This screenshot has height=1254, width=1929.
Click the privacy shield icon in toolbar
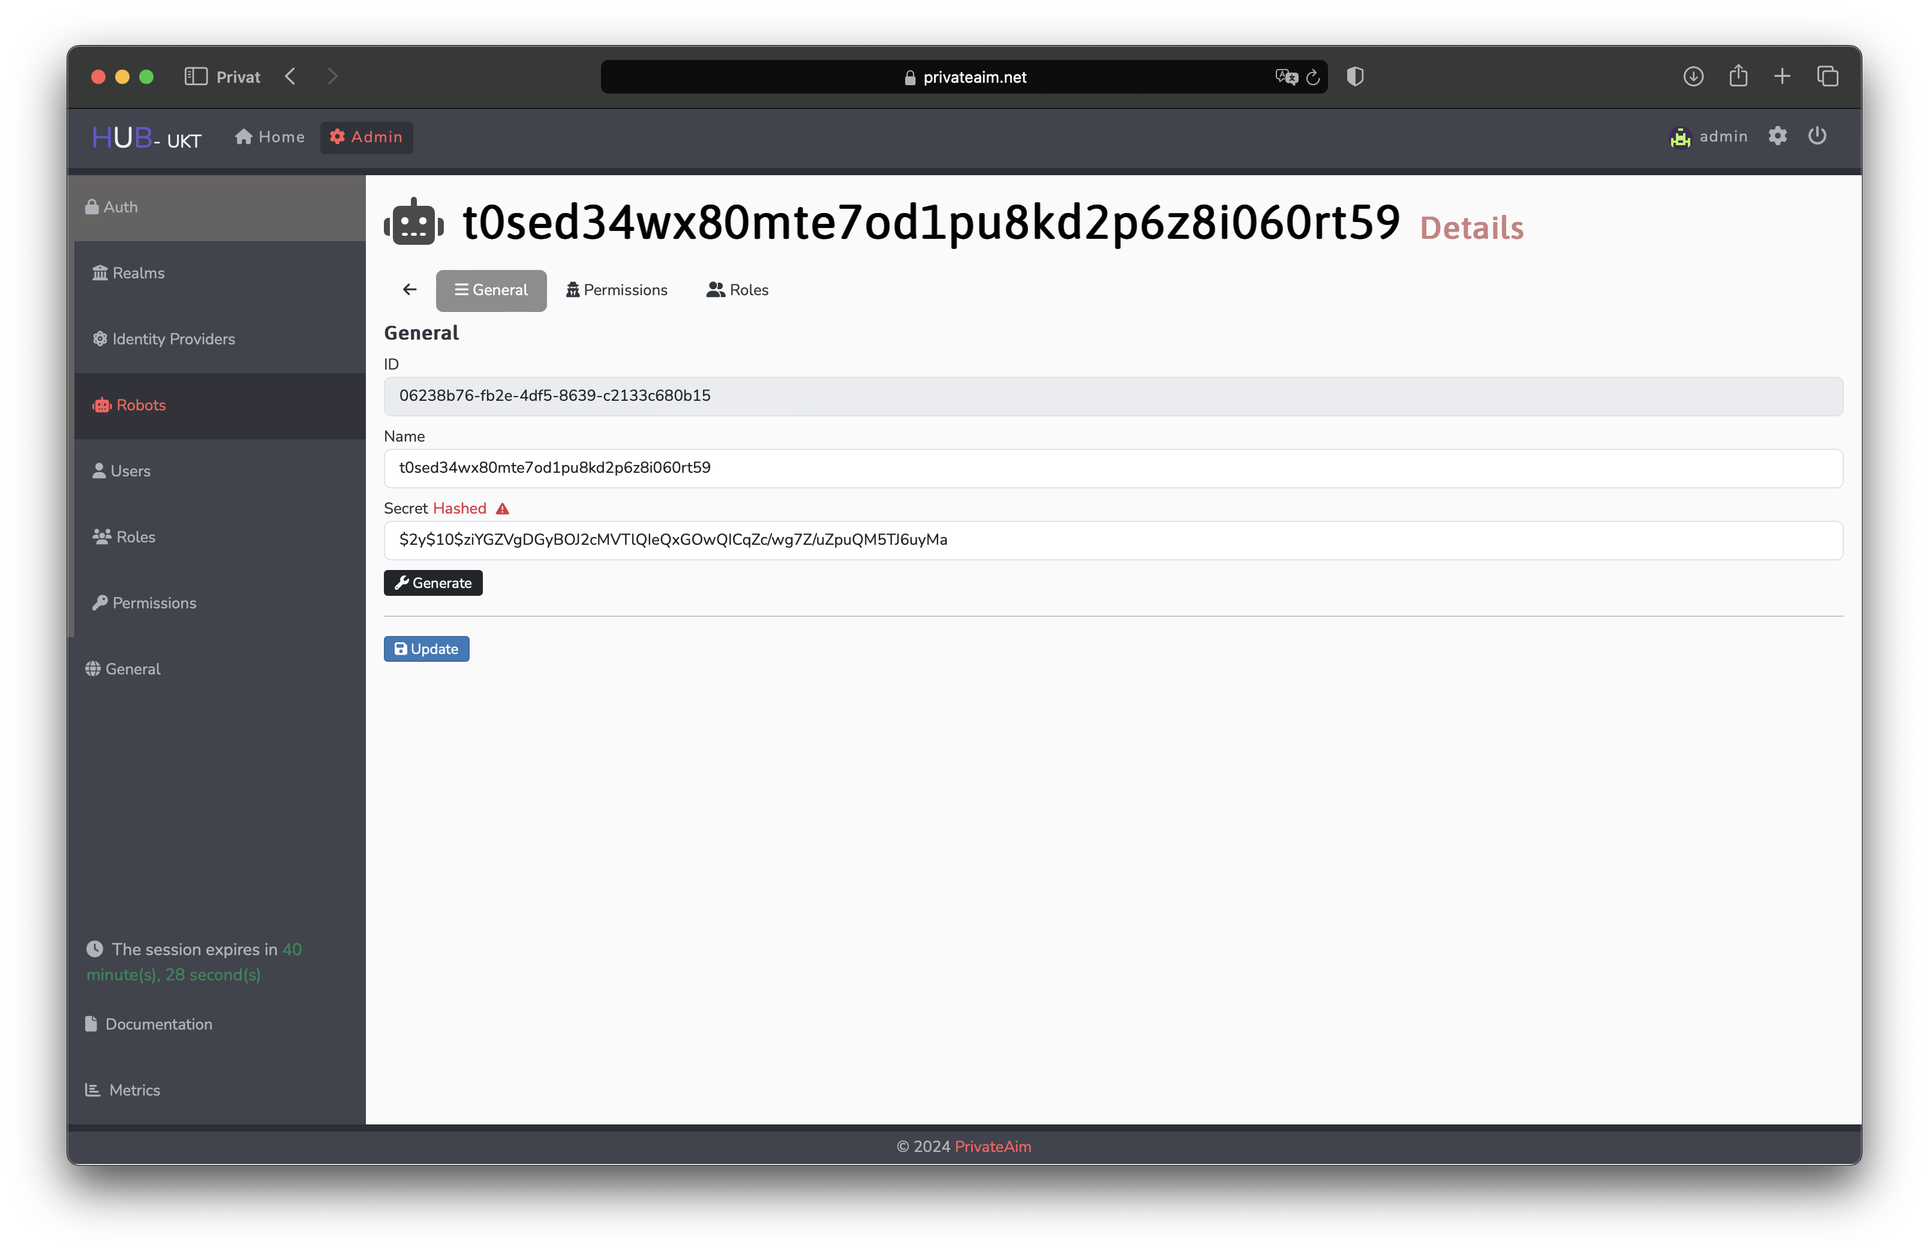1355,77
